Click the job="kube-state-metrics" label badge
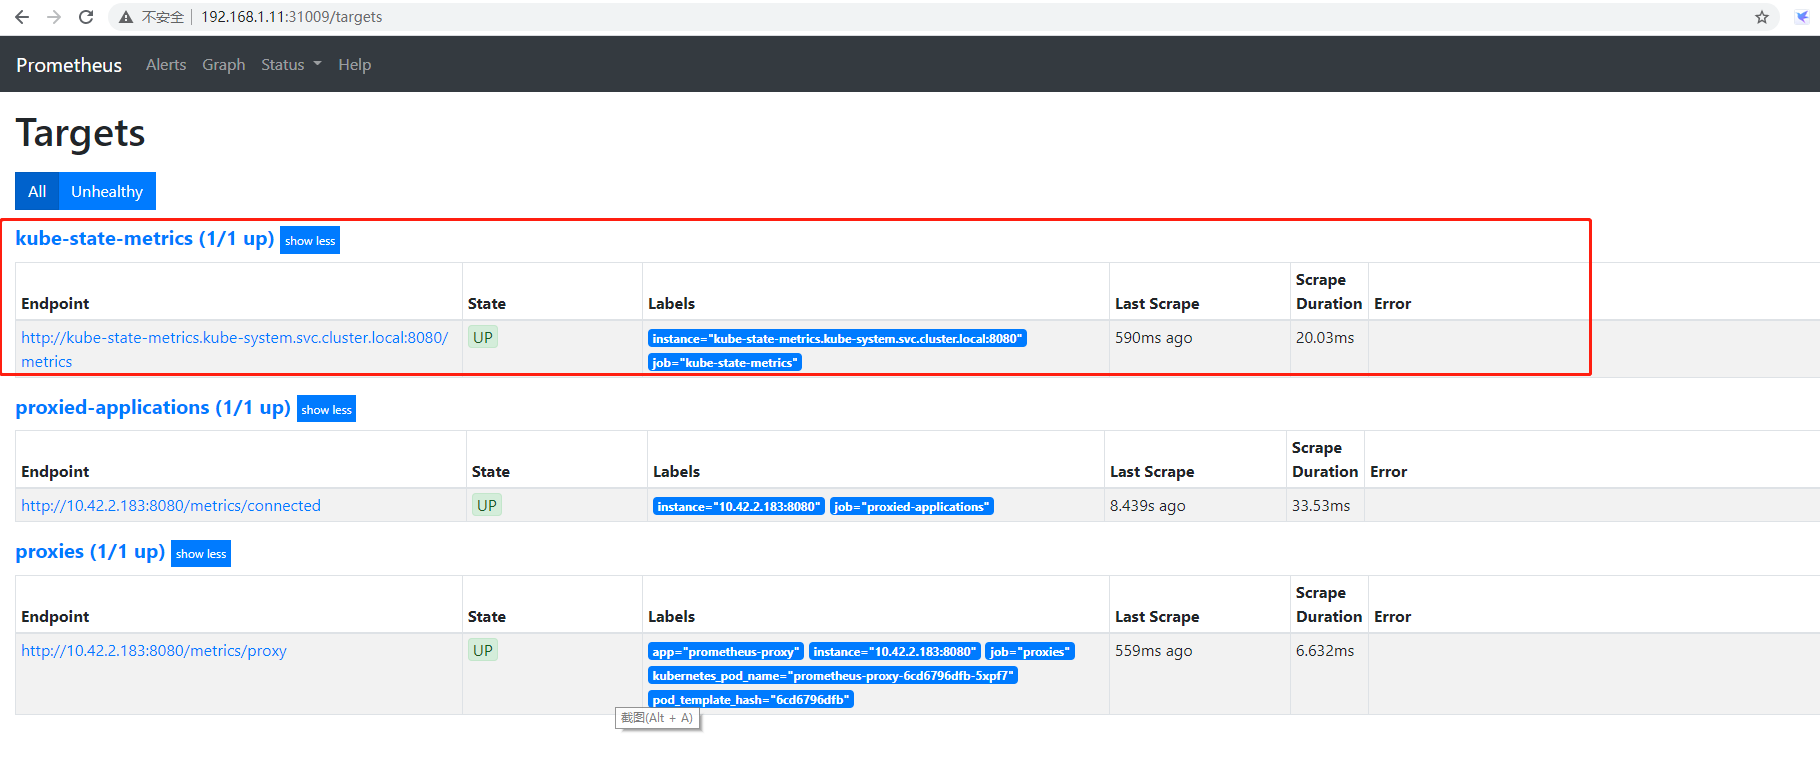Screen dimensions: 1820x763 tap(725, 362)
